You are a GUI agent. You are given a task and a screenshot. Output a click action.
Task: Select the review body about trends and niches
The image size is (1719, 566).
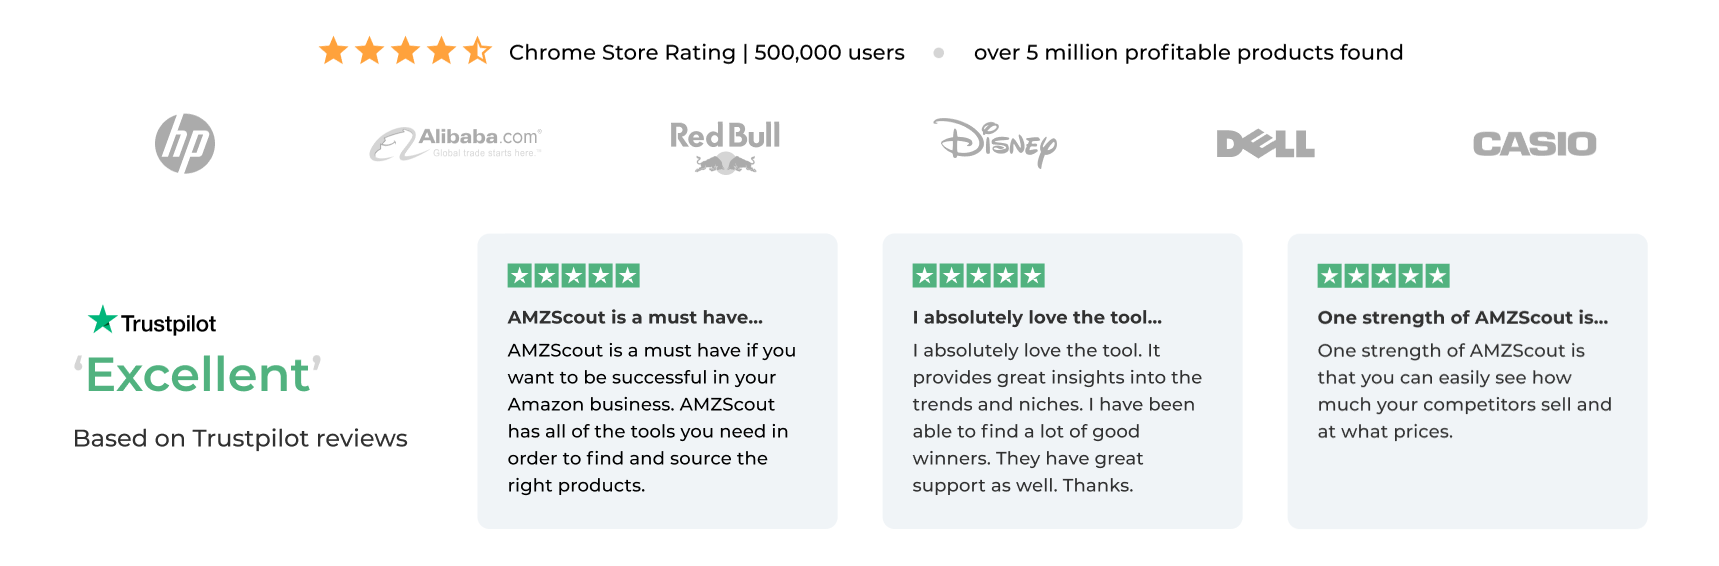pos(1057,418)
